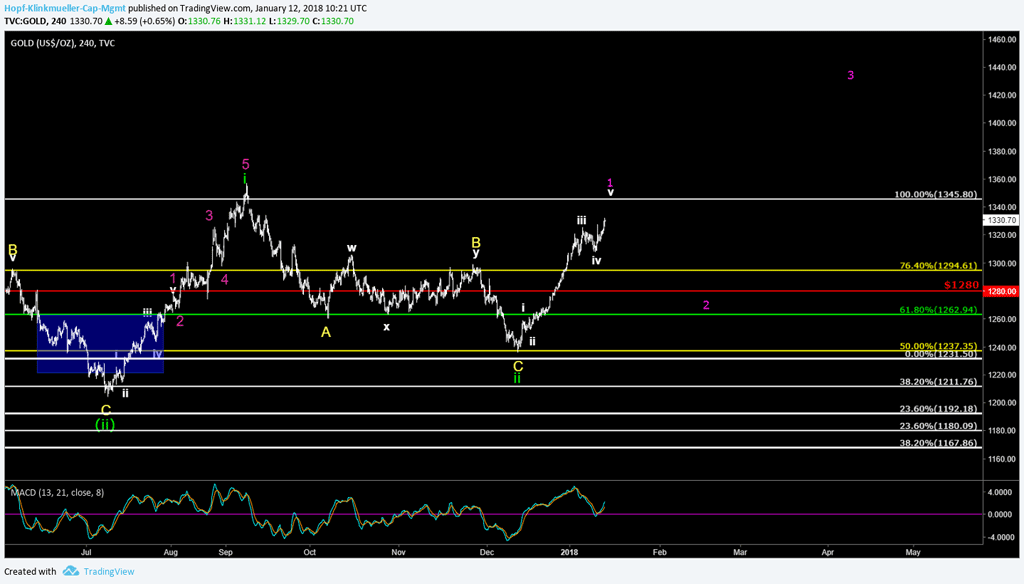Click the green (ii) wave label
Image resolution: width=1024 pixels, height=584 pixels.
105,424
